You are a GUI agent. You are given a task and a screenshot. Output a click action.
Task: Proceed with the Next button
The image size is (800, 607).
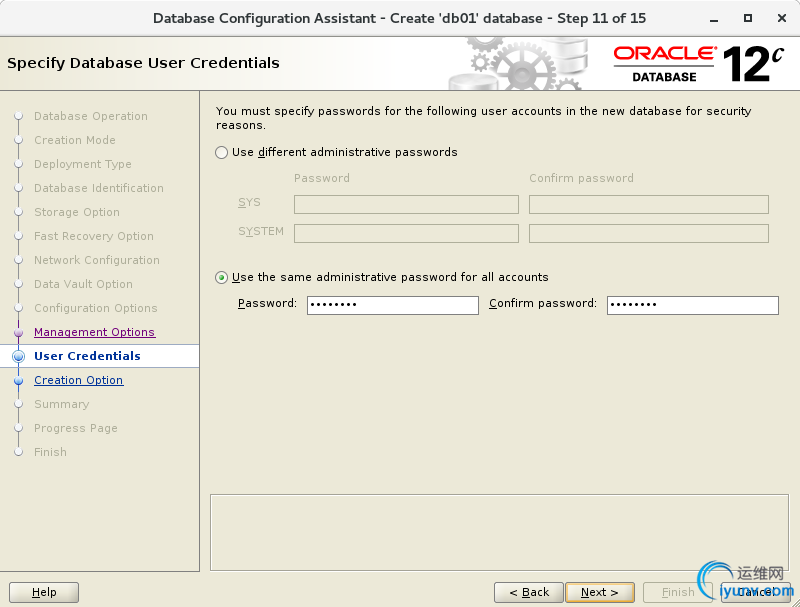pyautogui.click(x=600, y=592)
